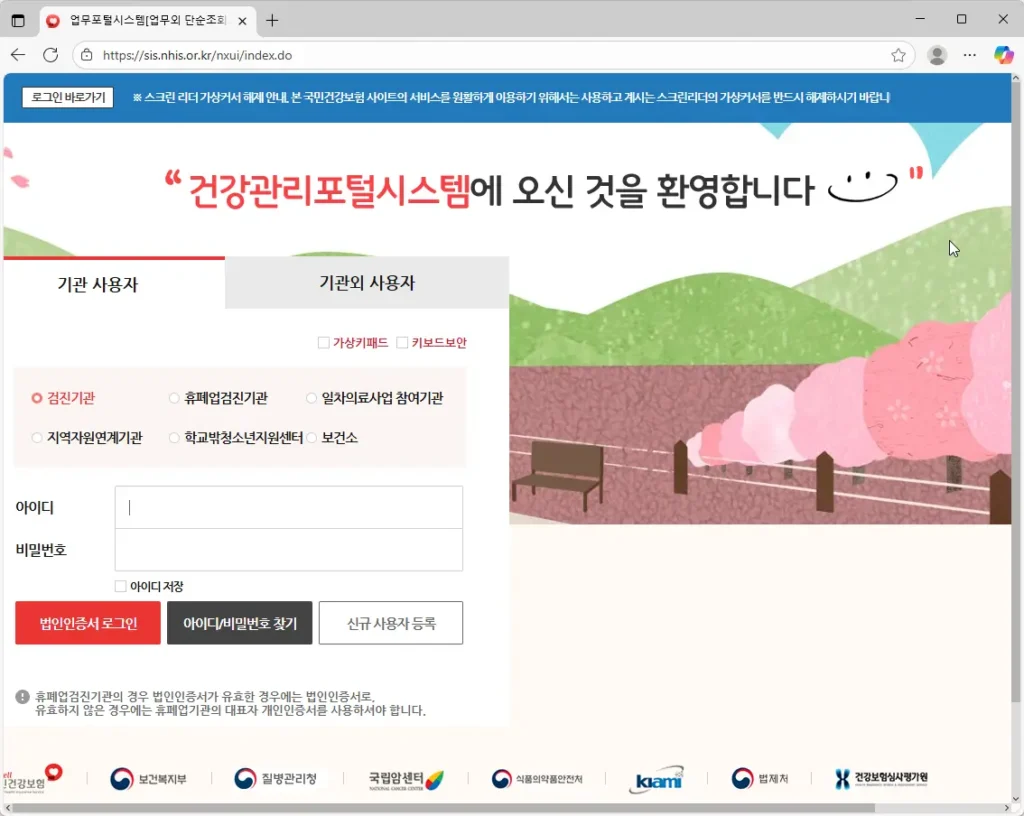Choose the 보건소 radio option

tap(312, 438)
